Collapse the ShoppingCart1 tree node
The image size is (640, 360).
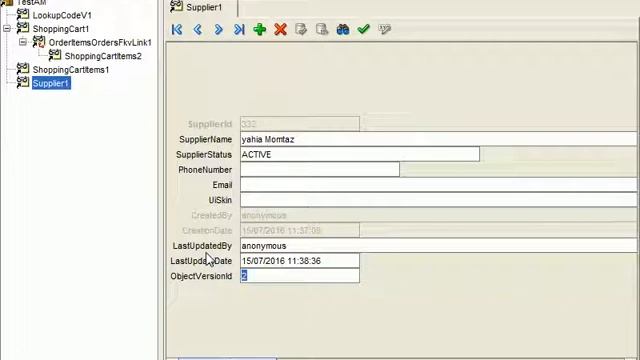pyautogui.click(x=7, y=29)
